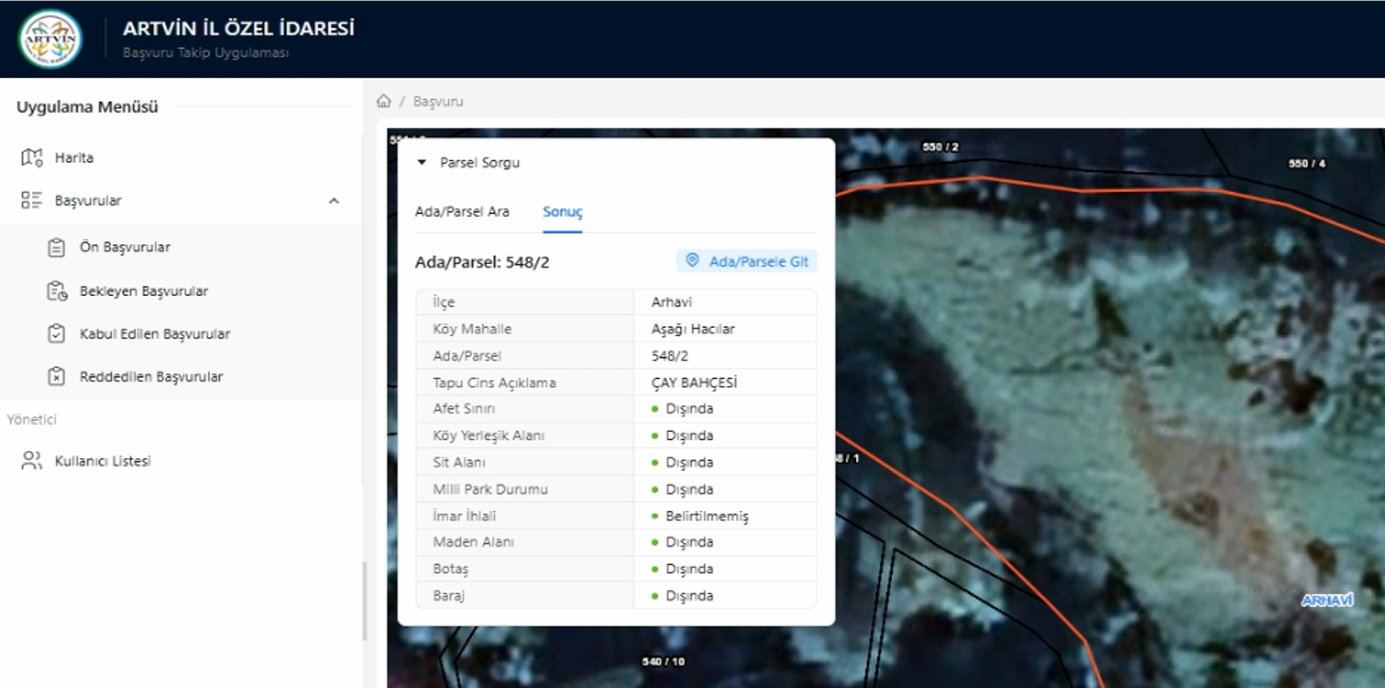Click the Kullanıcı Listesi users icon

coord(32,461)
